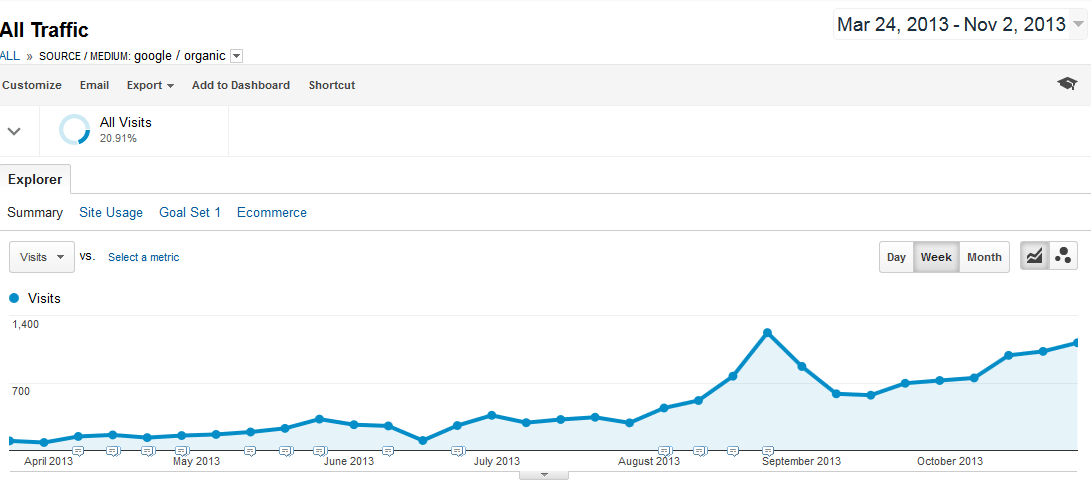Viewport: 1091px width, 490px height.
Task: Open the google / organic source dropdown arrow
Action: coord(236,56)
